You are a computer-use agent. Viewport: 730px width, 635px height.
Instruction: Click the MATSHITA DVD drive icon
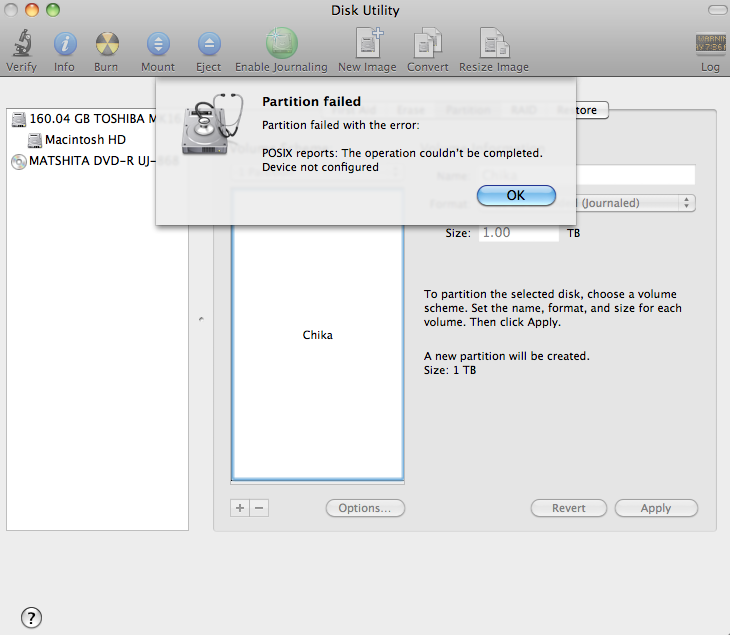[18, 162]
